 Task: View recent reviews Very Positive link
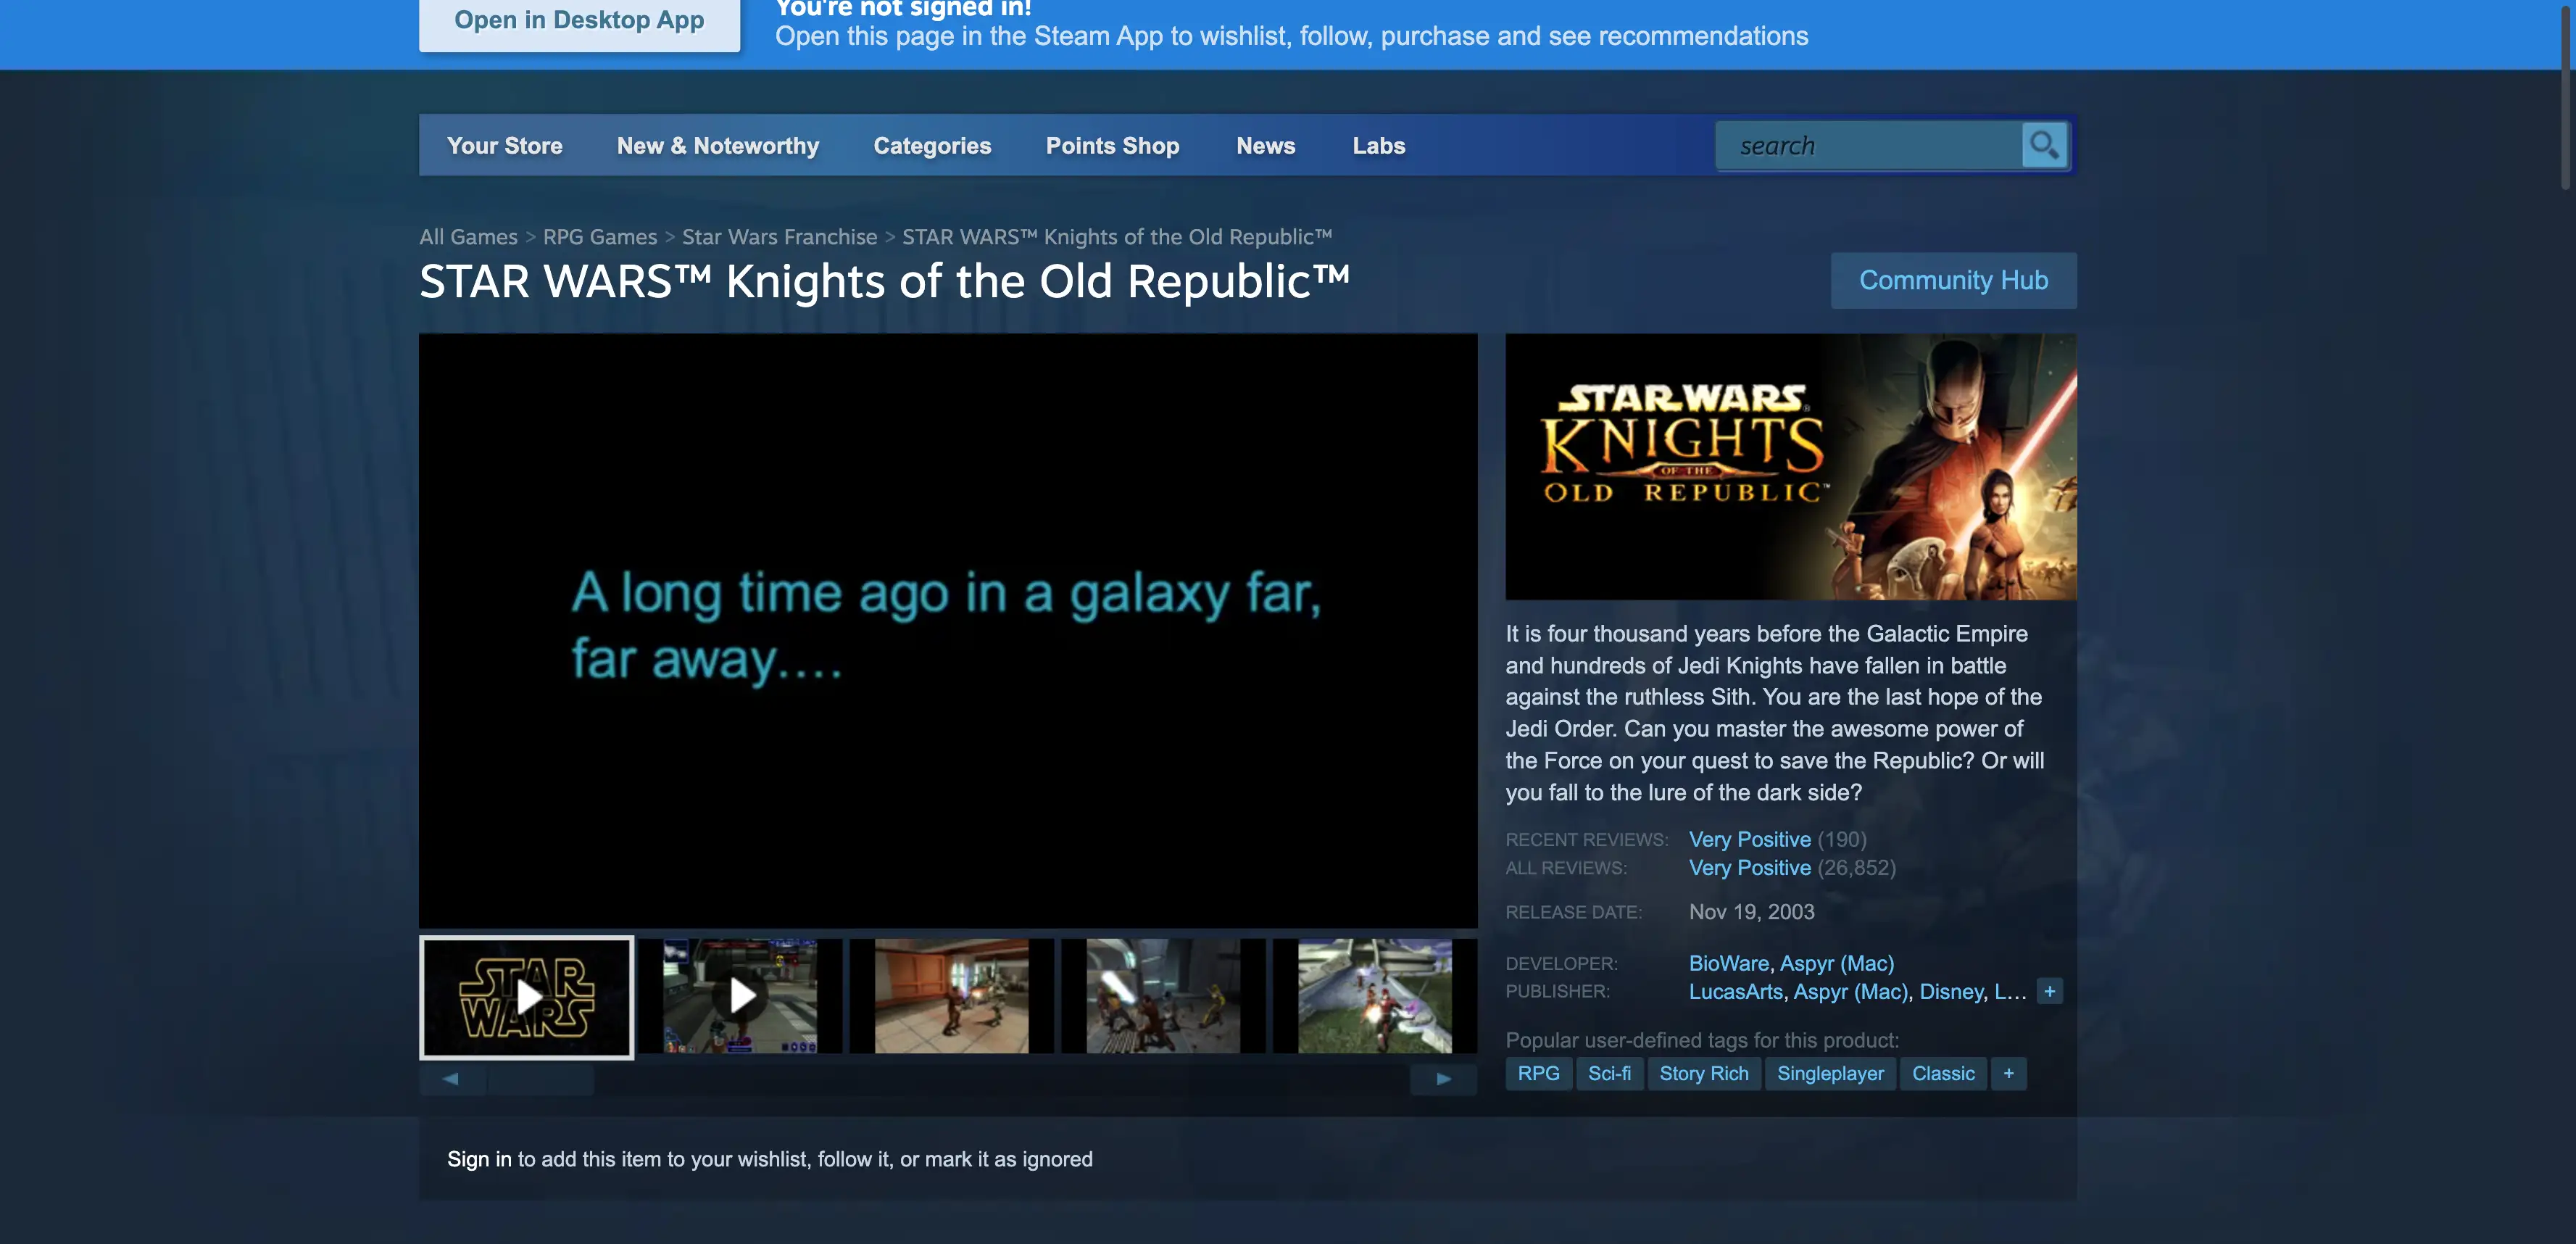1749,839
